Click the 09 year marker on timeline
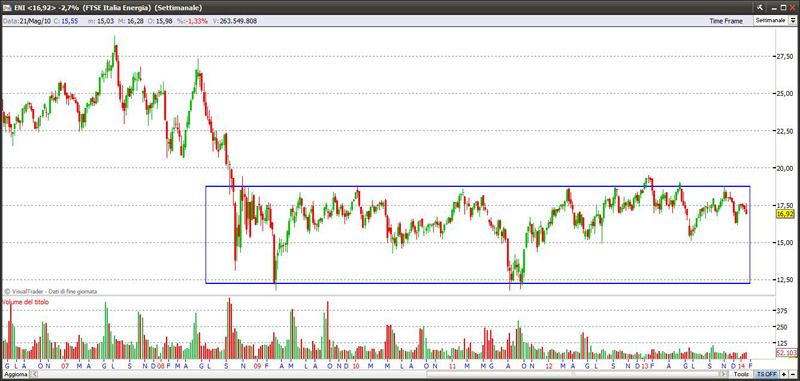800x381 pixels. [x=257, y=366]
